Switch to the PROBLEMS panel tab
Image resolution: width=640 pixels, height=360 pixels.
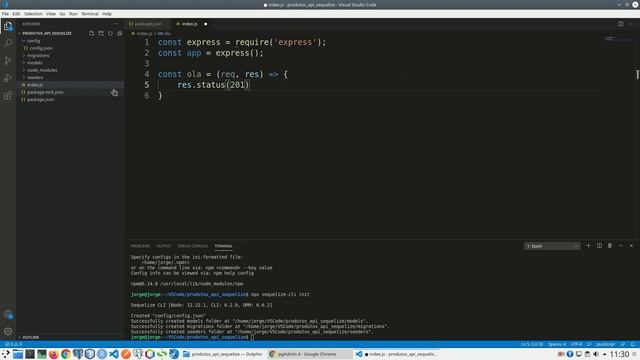pos(140,246)
